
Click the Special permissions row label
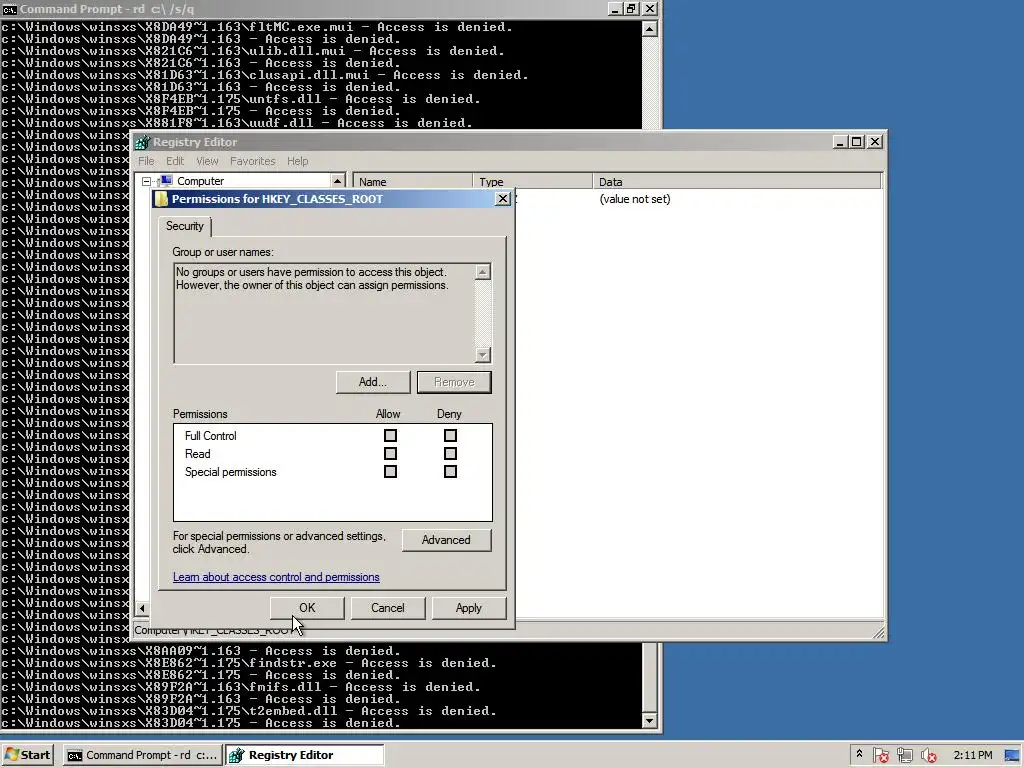click(231, 472)
